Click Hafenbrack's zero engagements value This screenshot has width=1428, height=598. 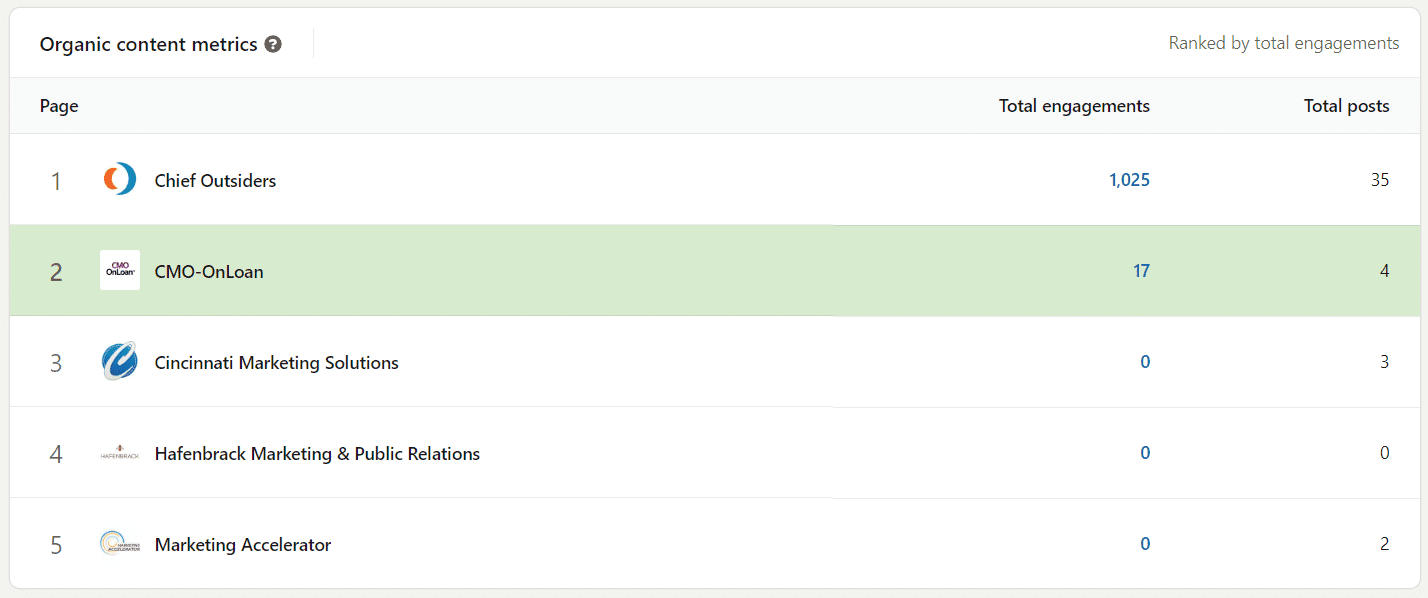(x=1145, y=453)
